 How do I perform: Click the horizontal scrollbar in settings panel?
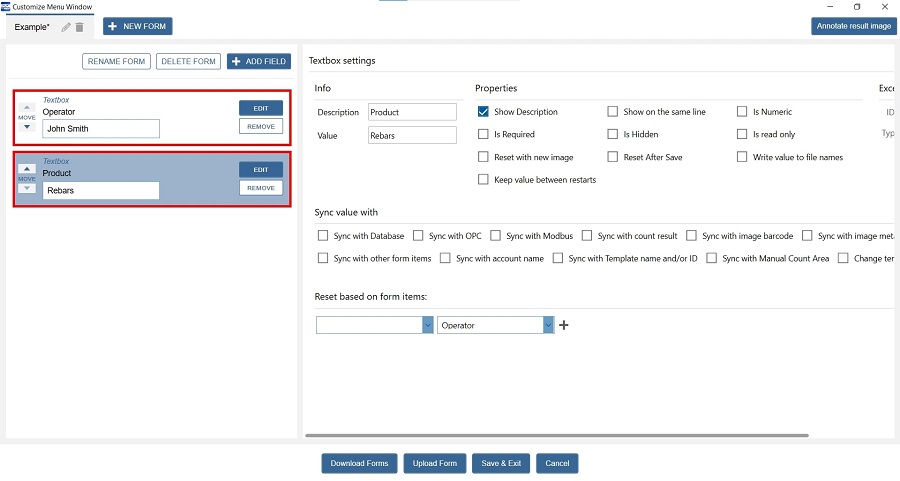click(556, 435)
